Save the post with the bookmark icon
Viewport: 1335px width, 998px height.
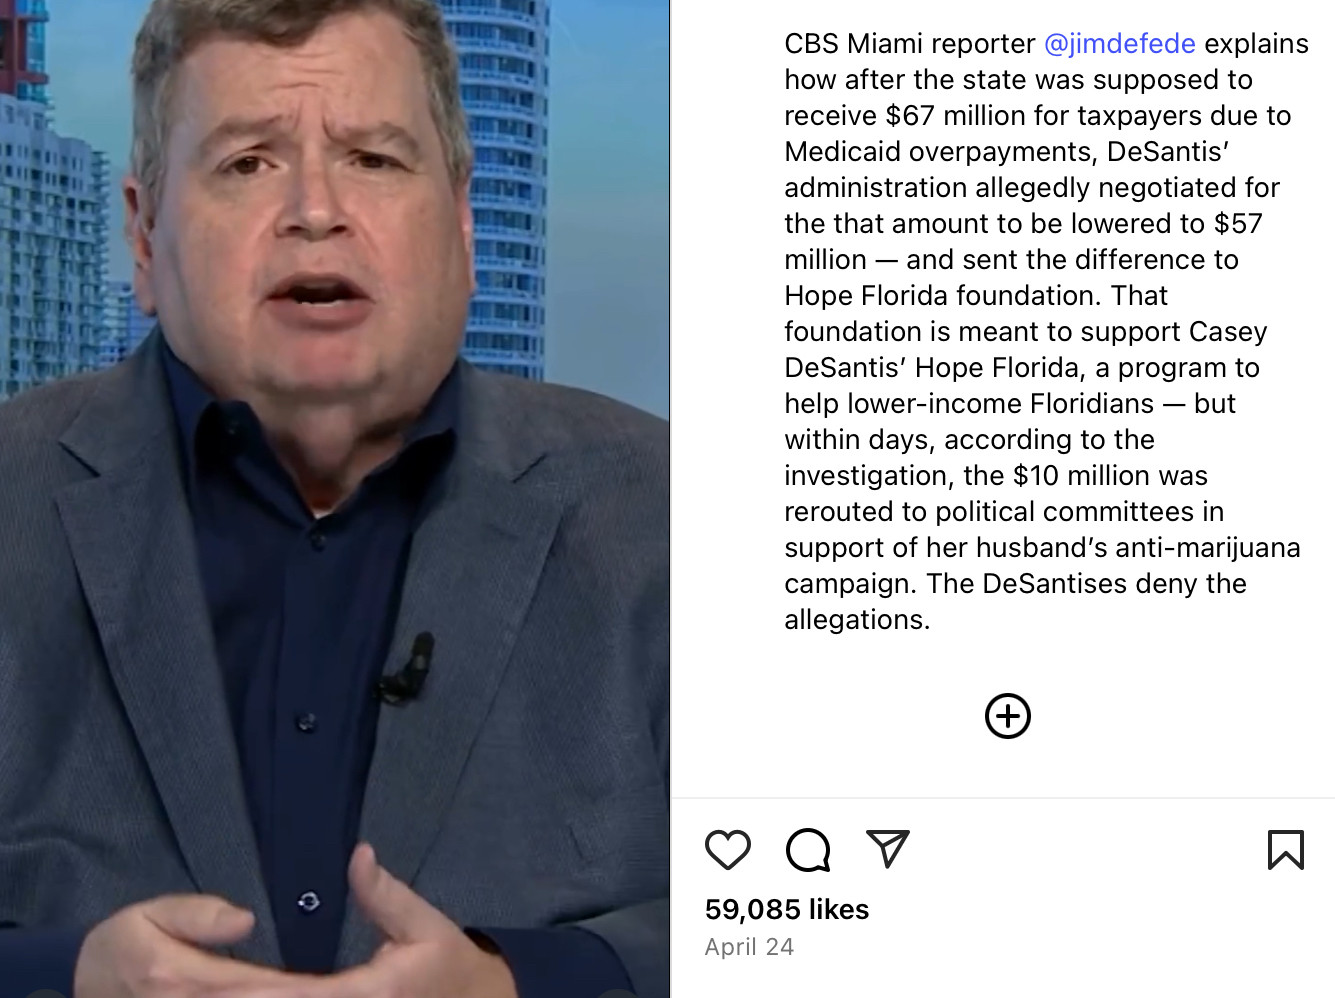(x=1286, y=850)
